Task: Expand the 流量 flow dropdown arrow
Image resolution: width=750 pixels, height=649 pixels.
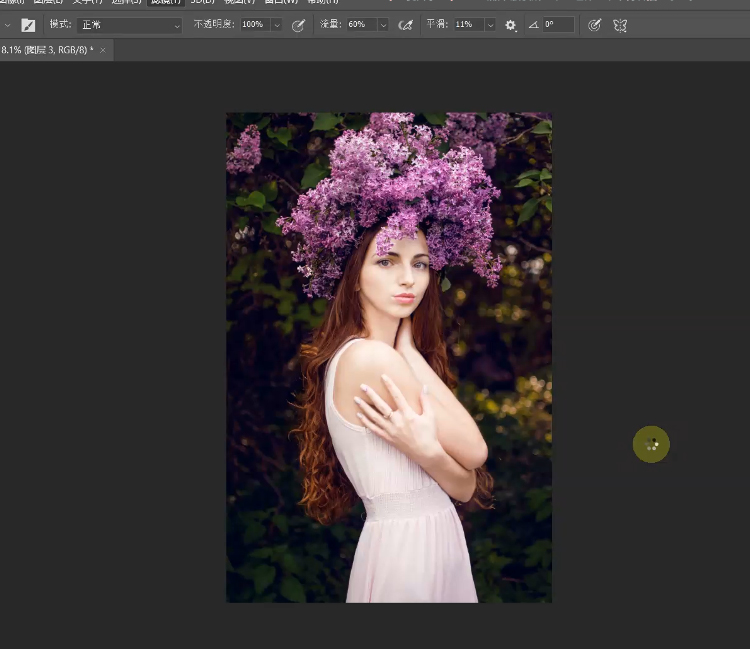Action: (x=383, y=25)
